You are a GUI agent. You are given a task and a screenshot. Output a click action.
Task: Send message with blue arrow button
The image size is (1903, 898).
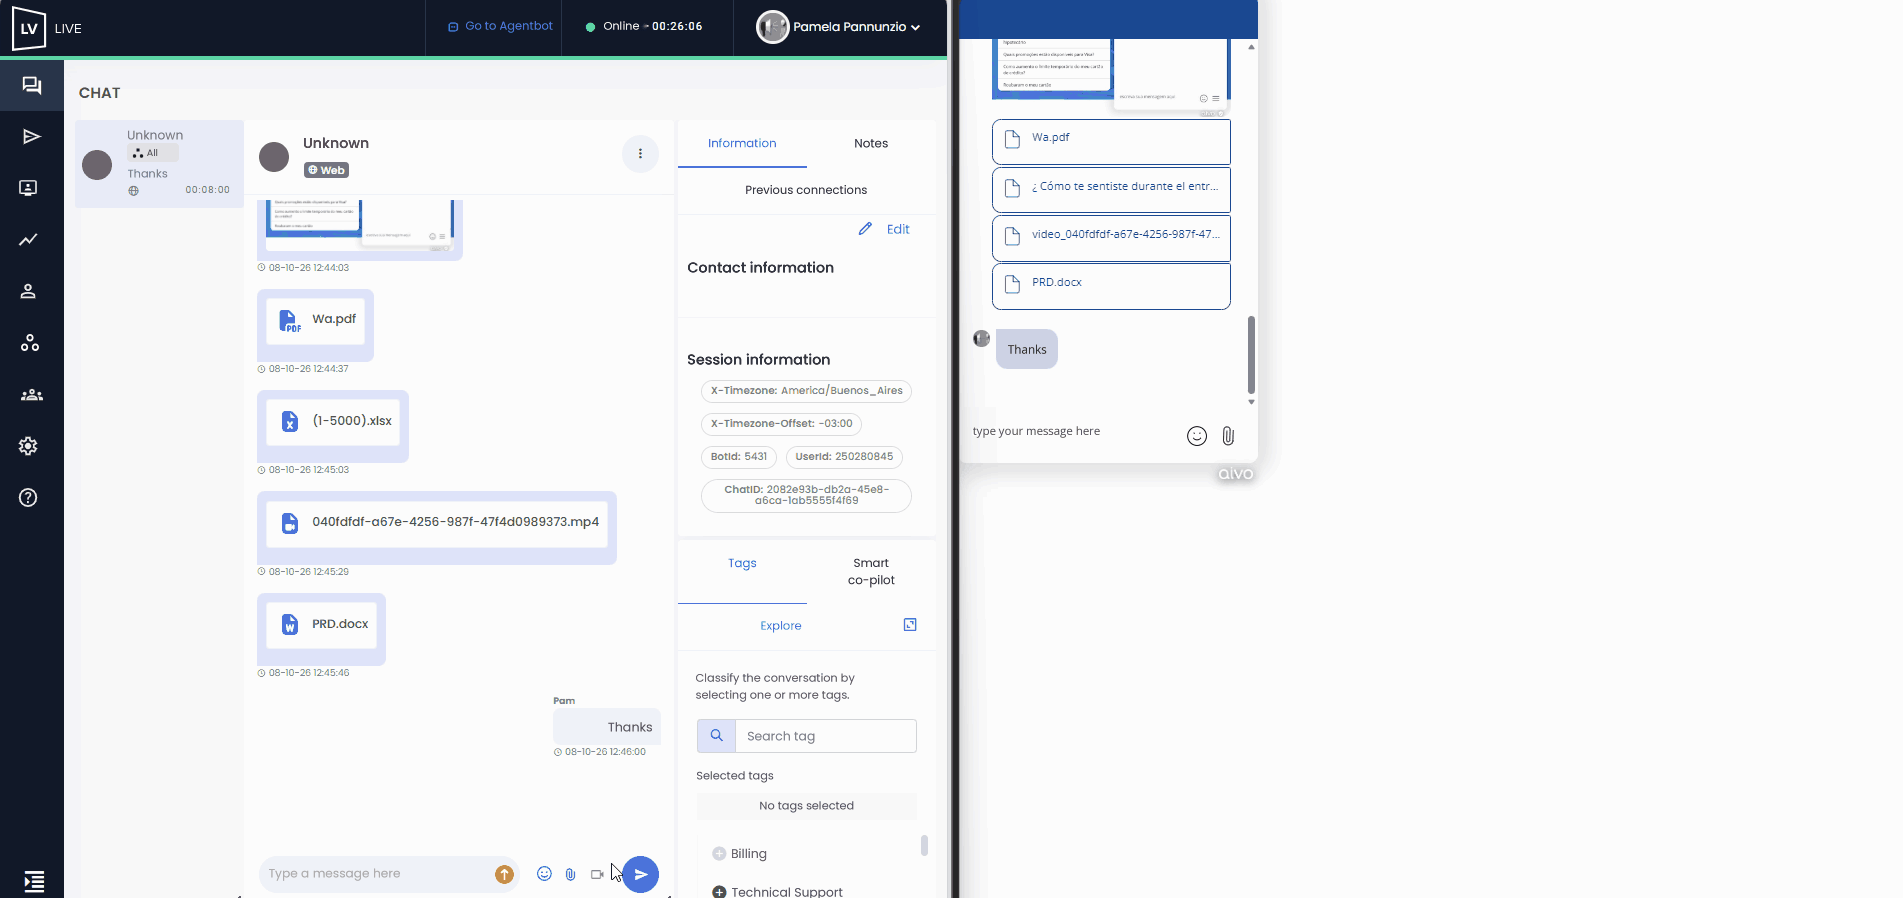click(x=641, y=874)
